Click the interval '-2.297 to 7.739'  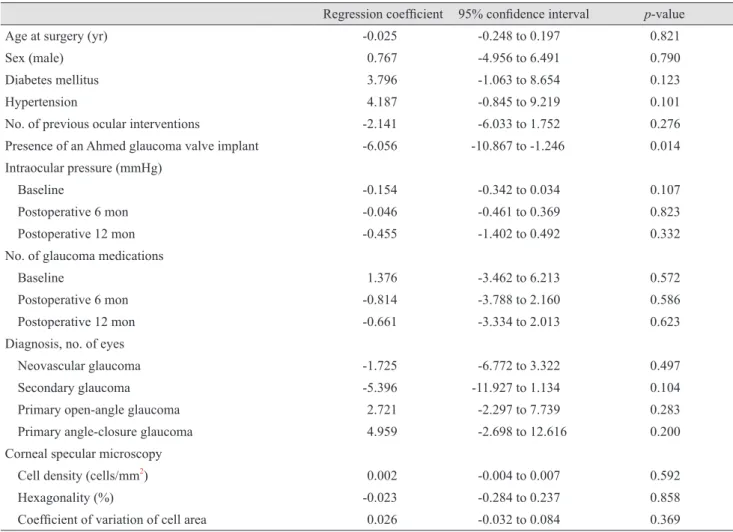point(519,410)
